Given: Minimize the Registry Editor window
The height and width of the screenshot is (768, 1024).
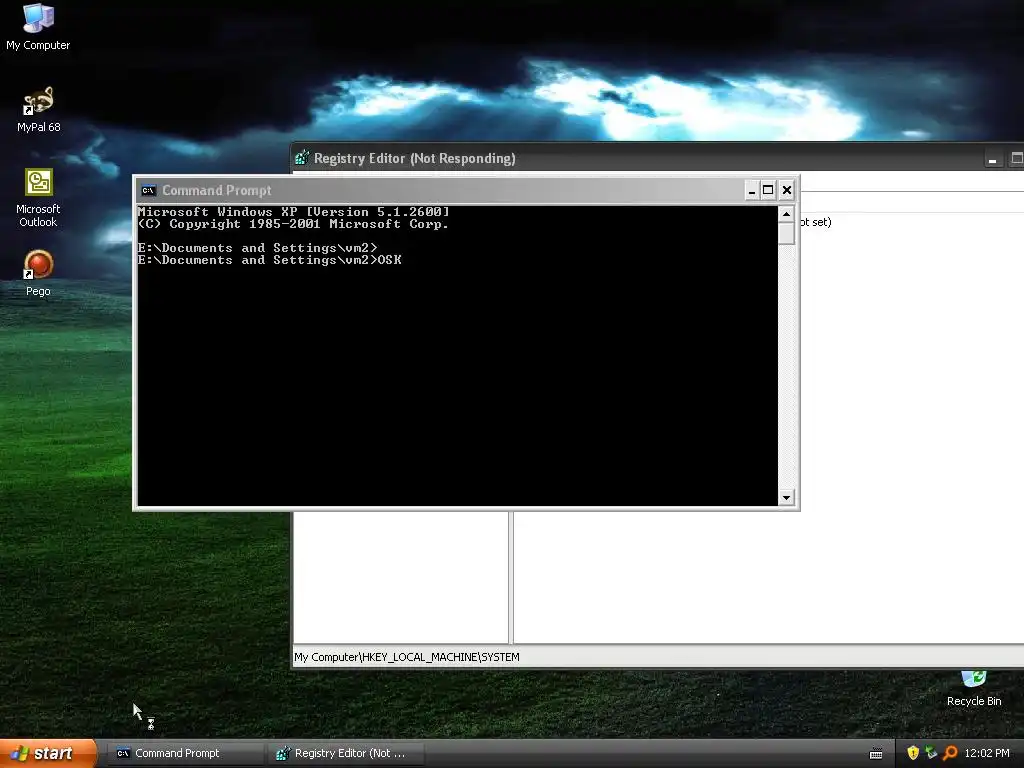Looking at the screenshot, I should point(993,159).
